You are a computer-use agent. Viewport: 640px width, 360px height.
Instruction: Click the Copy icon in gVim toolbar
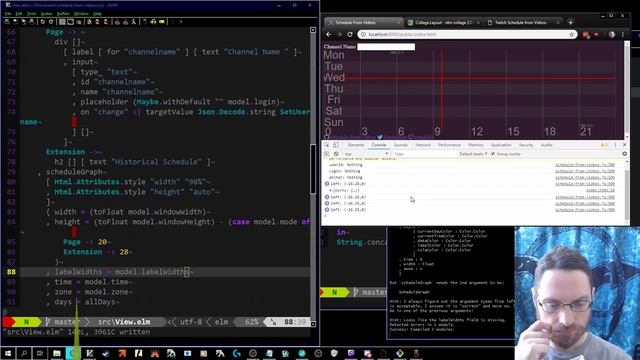(x=70, y=22)
